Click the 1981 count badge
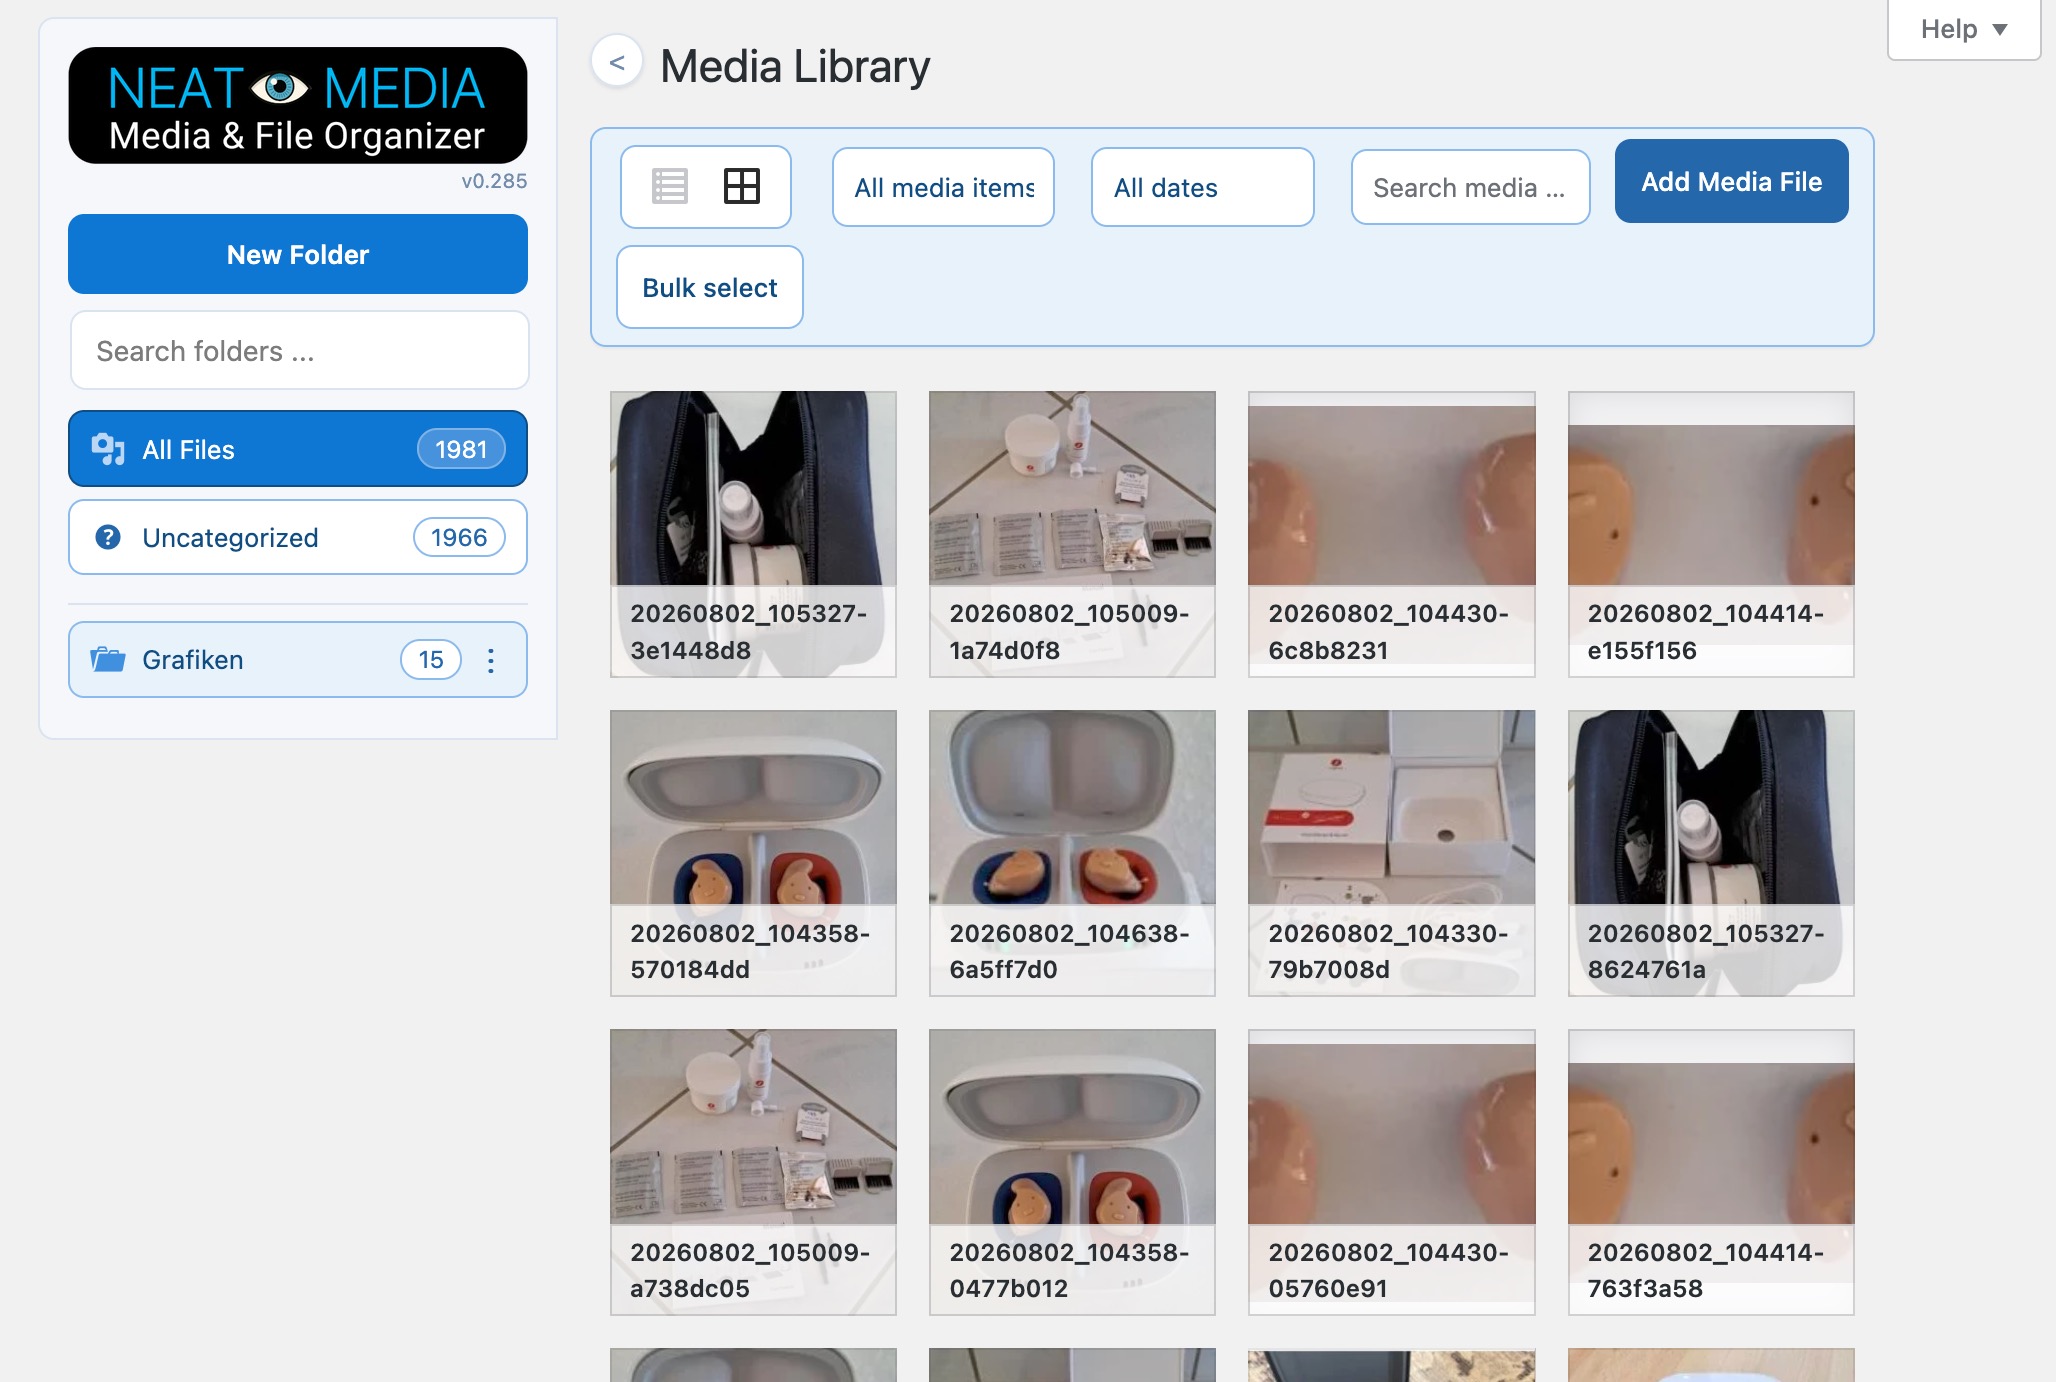This screenshot has height=1382, width=2056. click(x=461, y=449)
